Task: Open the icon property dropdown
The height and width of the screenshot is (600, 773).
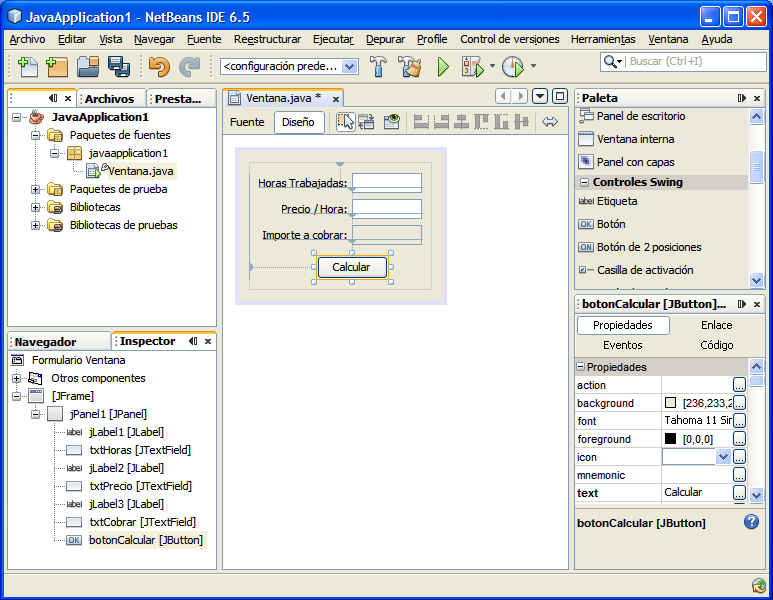Action: click(723, 457)
